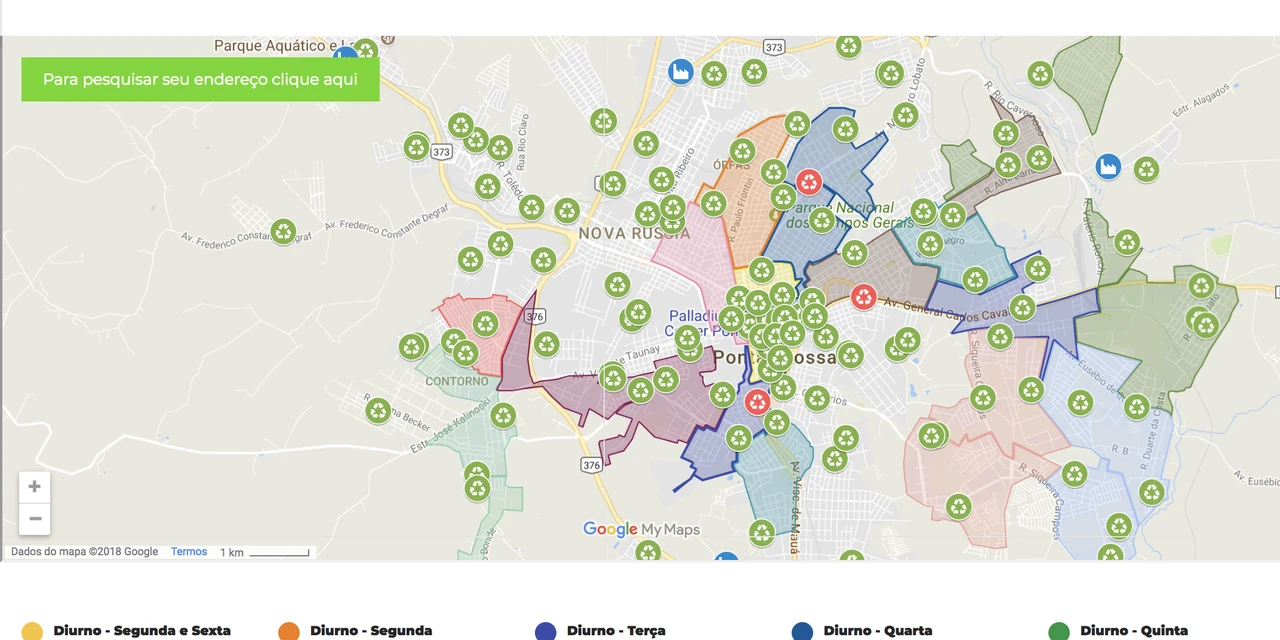Select blue factory marker left of Estr. Alagados
Viewport: 1280px width, 640px height.
[x=1107, y=166]
